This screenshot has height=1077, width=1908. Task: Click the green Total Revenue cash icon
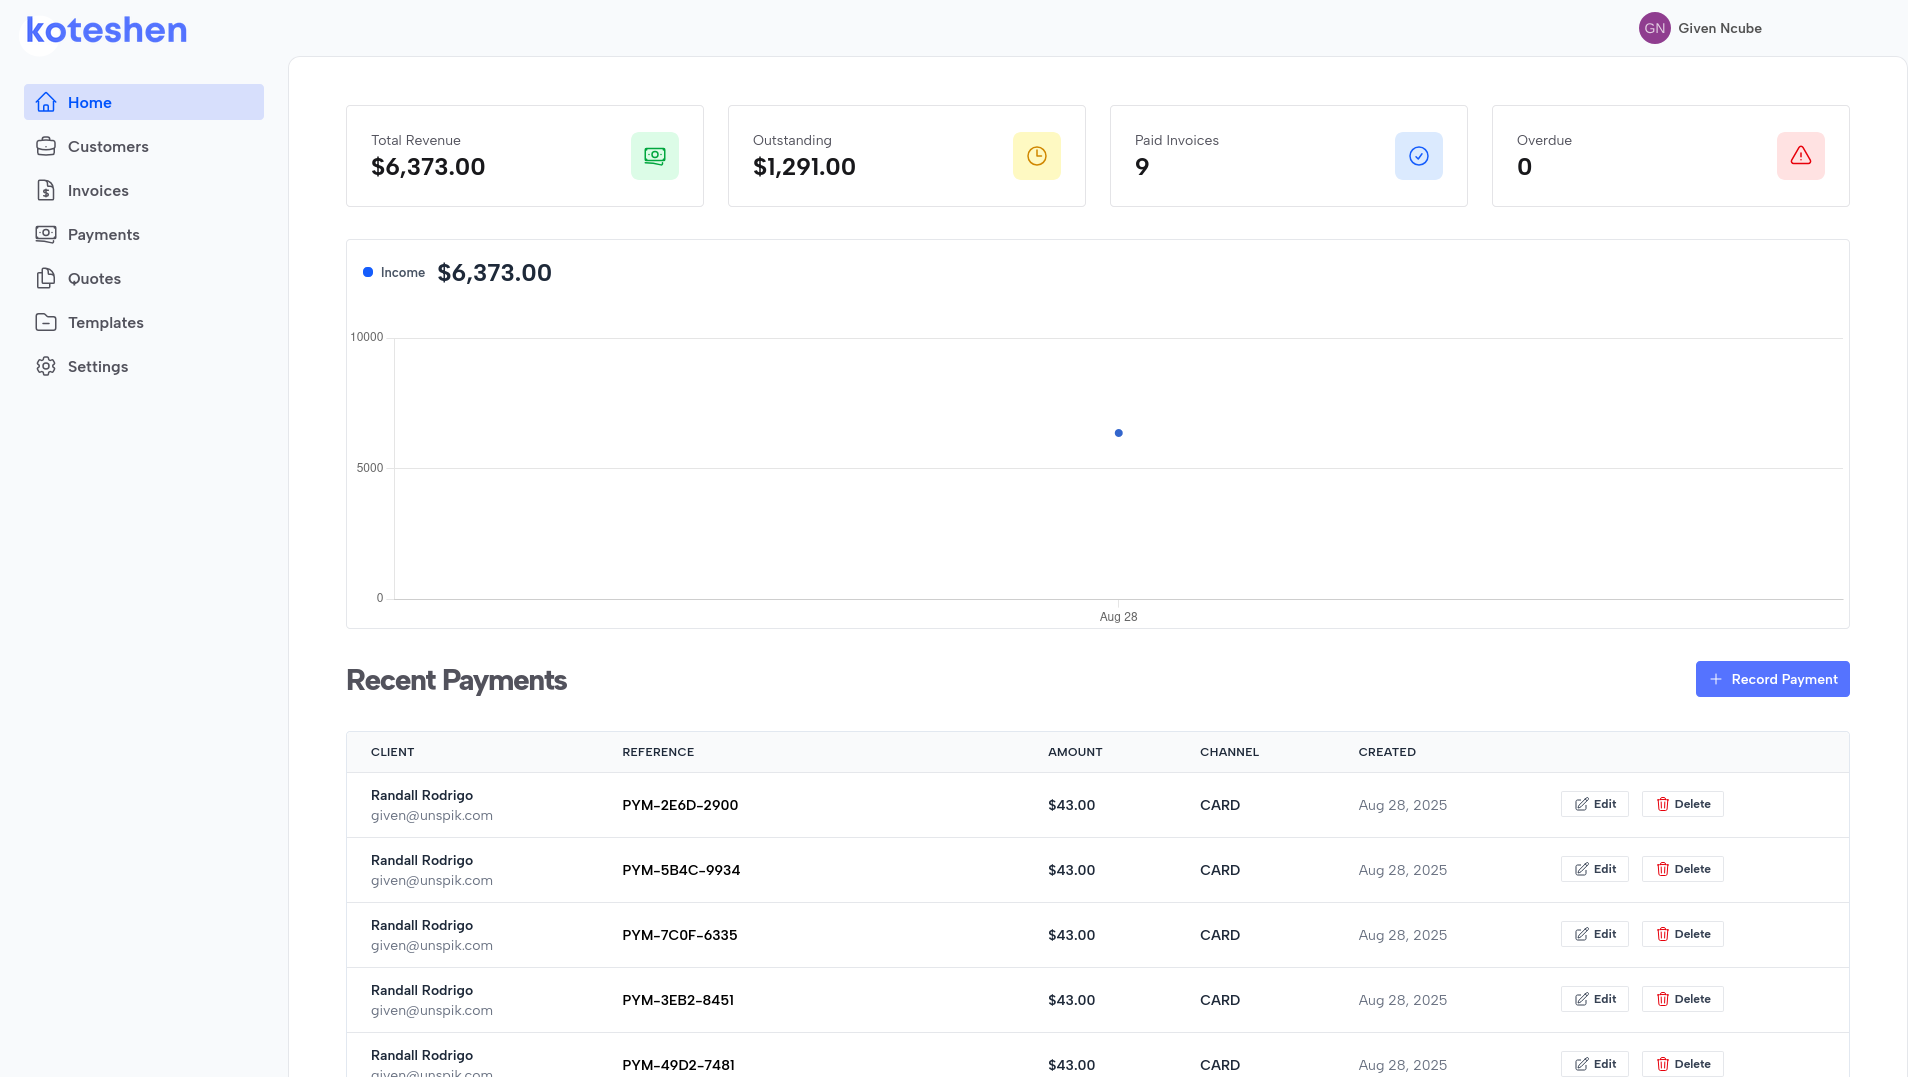[x=655, y=156]
